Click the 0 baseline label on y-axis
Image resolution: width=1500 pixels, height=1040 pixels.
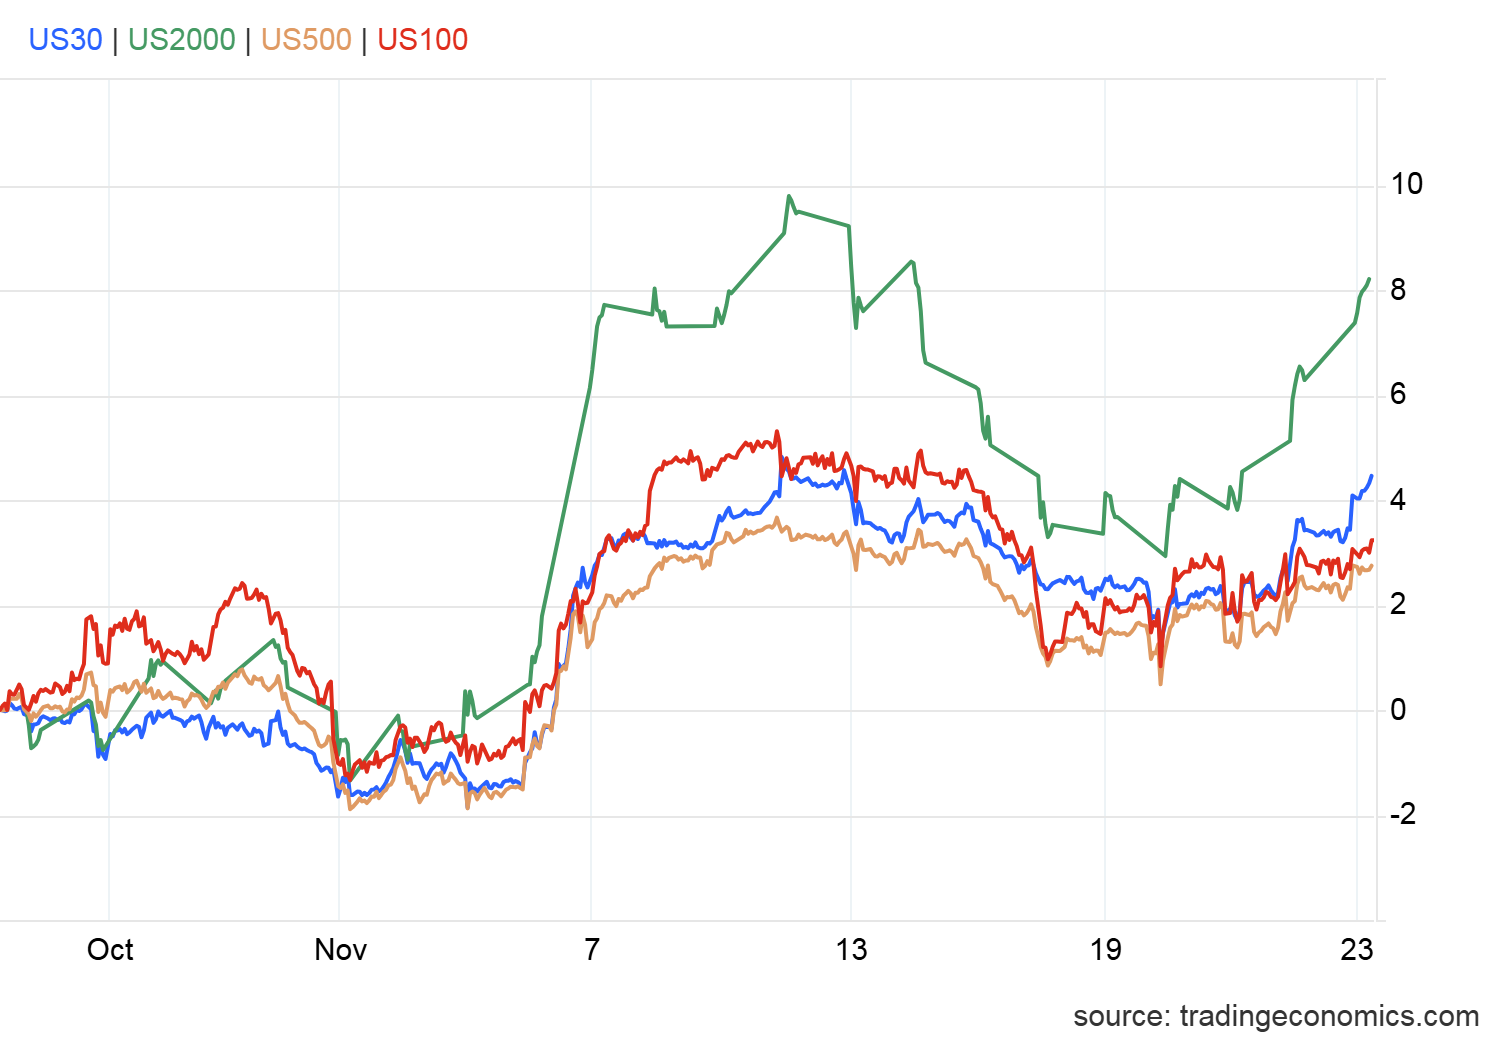coord(1397,710)
